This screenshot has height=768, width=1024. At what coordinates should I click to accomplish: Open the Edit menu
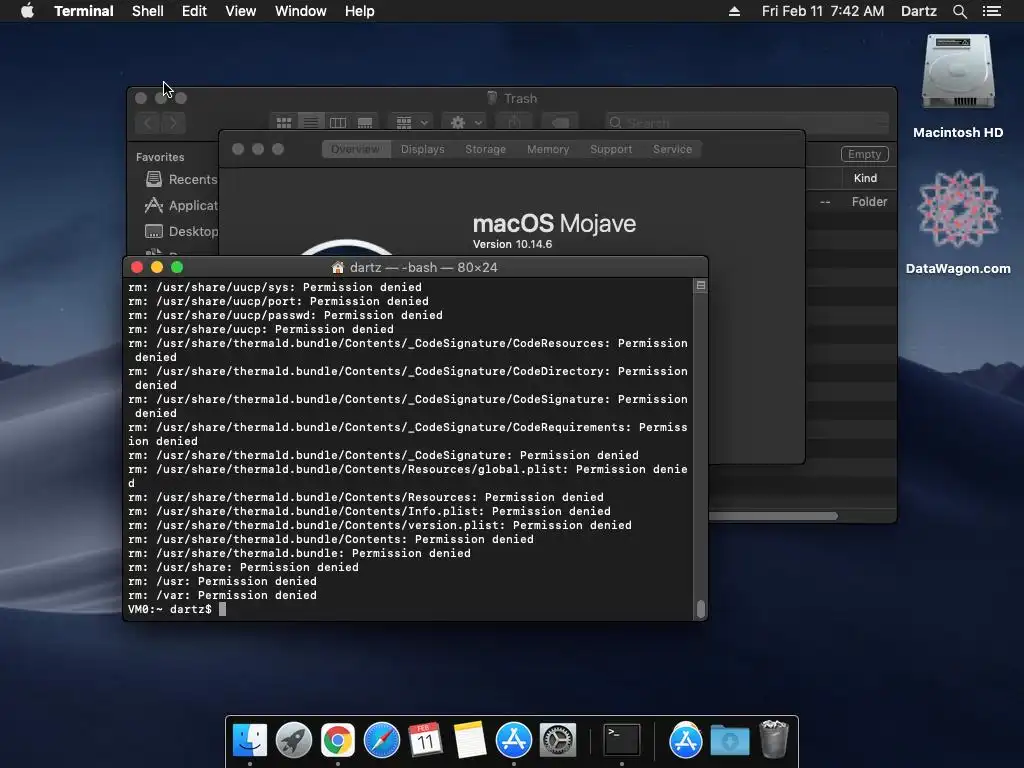point(194,11)
